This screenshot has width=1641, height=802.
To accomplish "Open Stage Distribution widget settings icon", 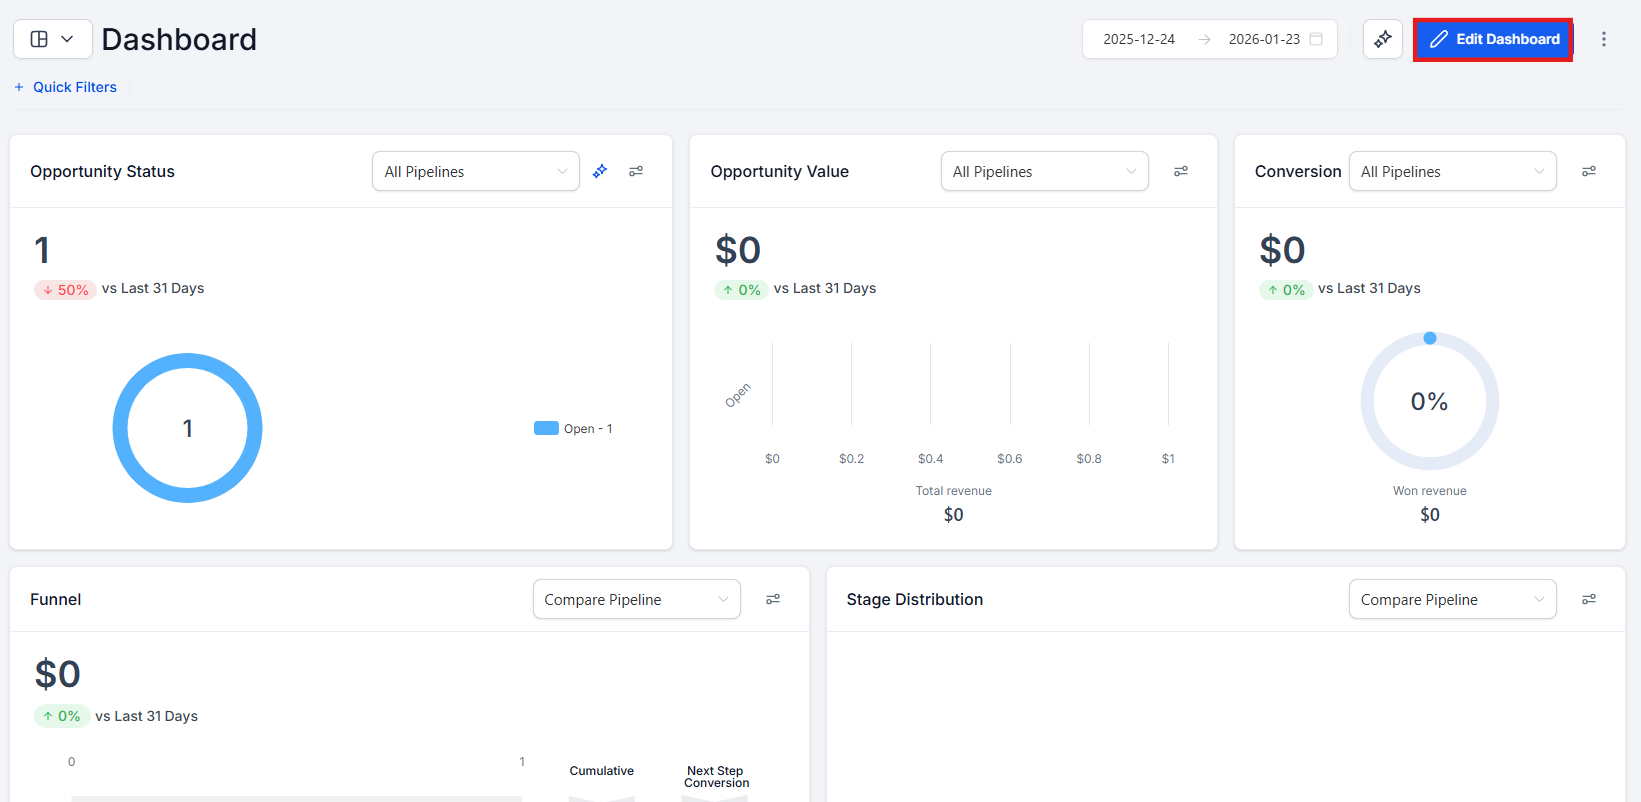I will click(x=1589, y=599).
